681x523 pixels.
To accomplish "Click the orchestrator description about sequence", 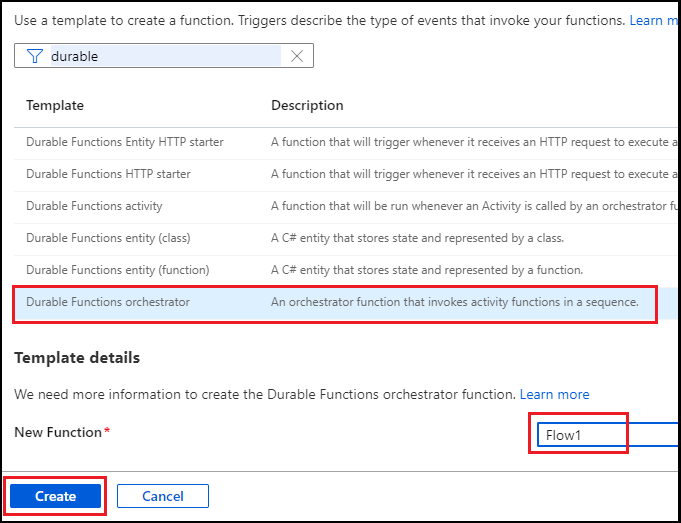I will [x=455, y=302].
